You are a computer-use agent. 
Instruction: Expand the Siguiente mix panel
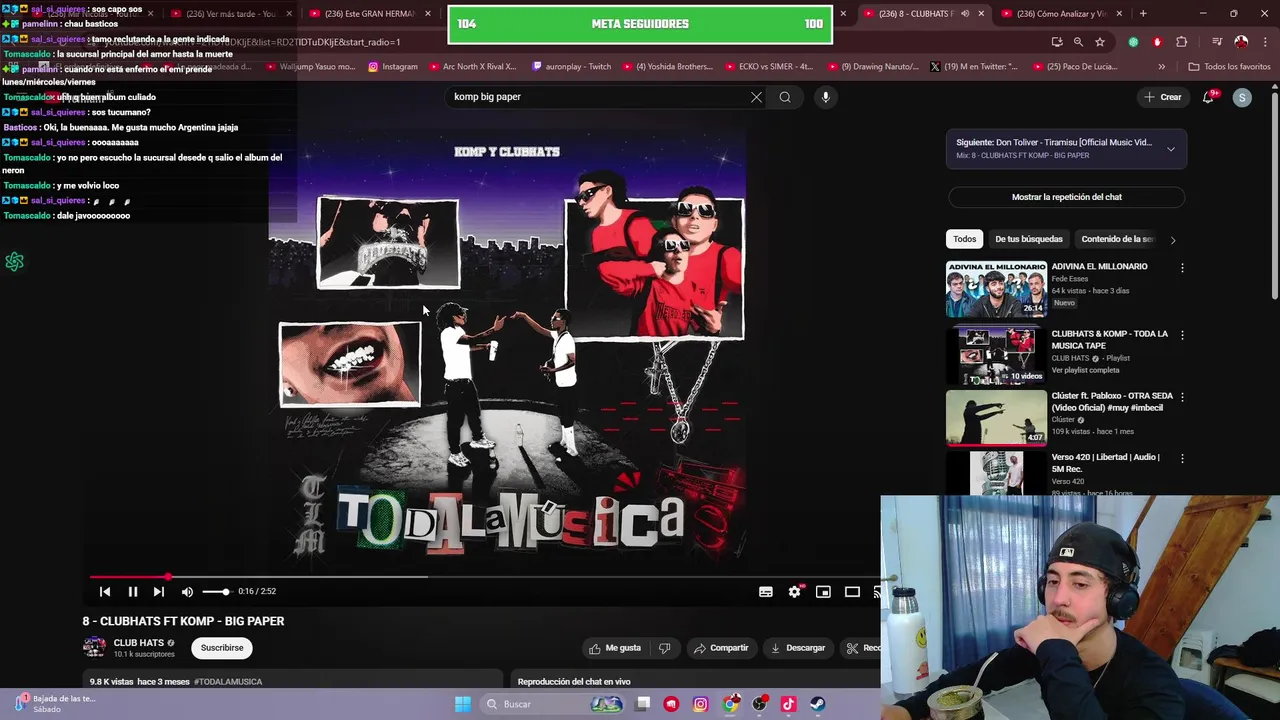[x=1171, y=149]
